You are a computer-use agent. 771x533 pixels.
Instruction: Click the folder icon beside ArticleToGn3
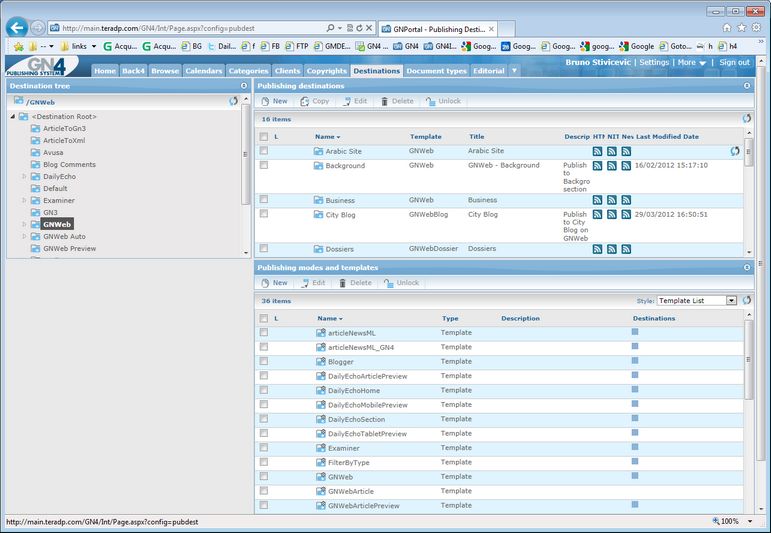35,128
